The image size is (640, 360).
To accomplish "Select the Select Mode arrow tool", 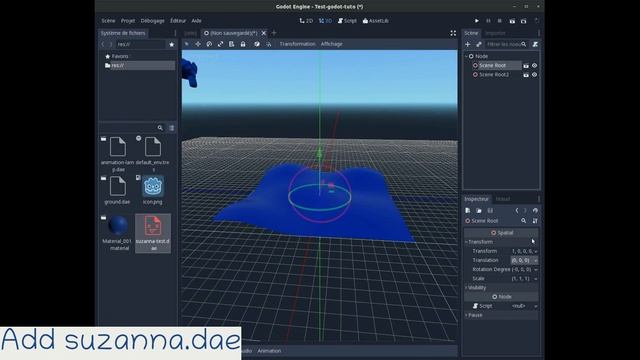I will 187,44.
